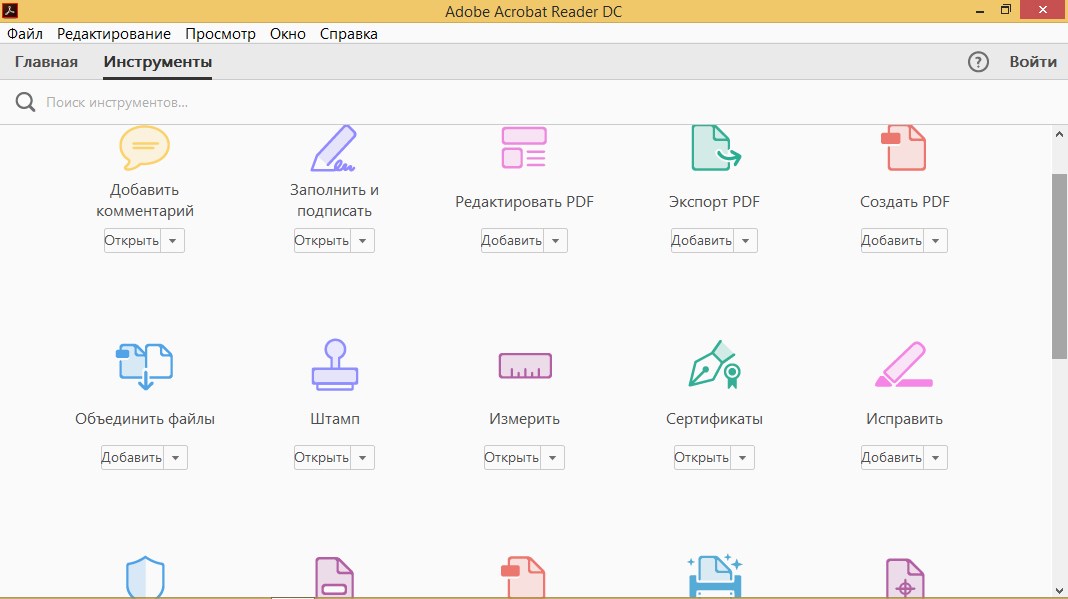Select the purple document form icon in bottom row

pyautogui.click(x=334, y=578)
